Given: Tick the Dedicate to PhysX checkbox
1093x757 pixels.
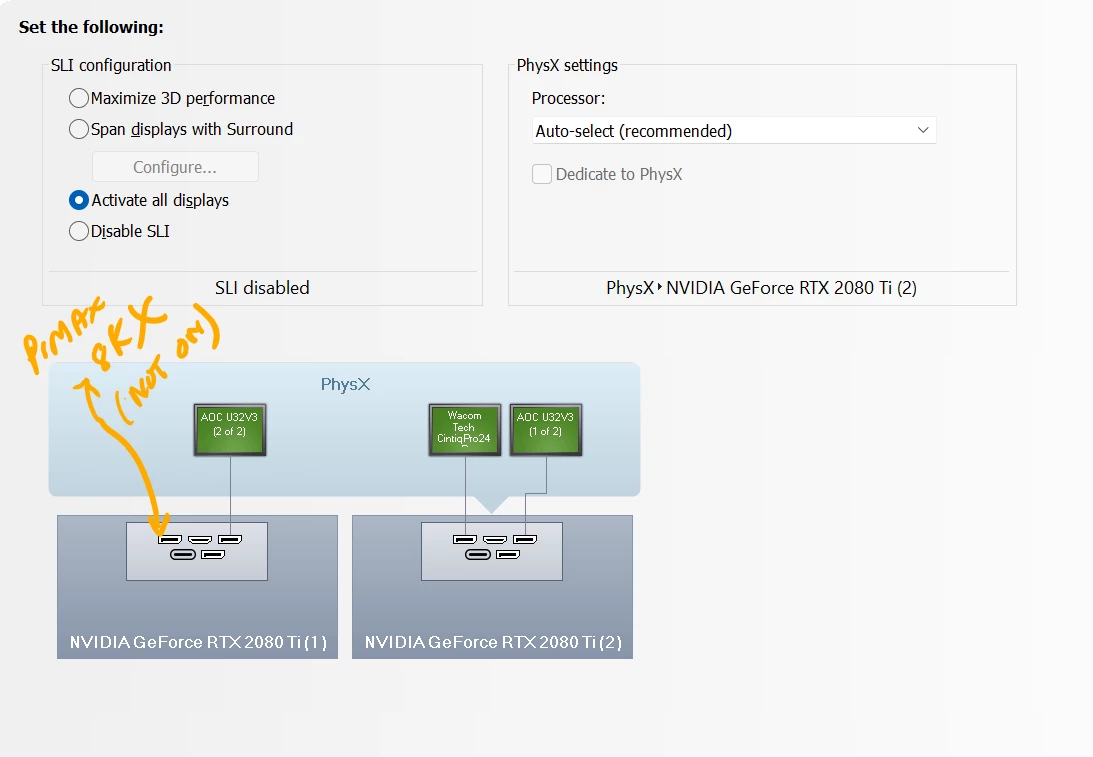Looking at the screenshot, I should [x=542, y=174].
